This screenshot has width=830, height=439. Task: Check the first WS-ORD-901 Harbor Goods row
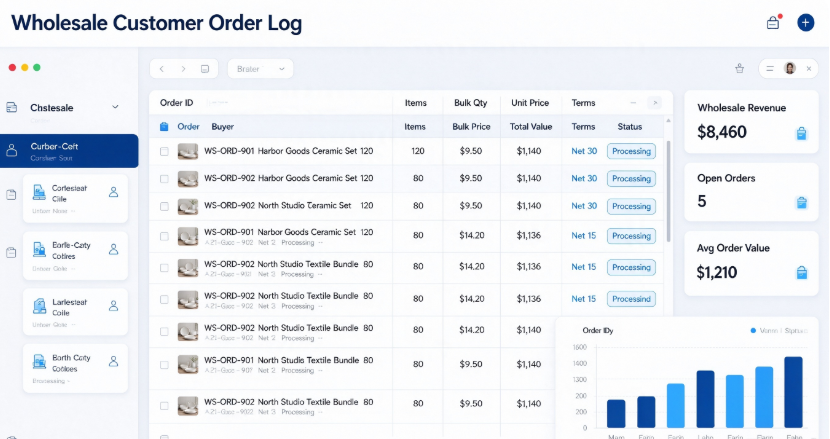pyautogui.click(x=164, y=151)
